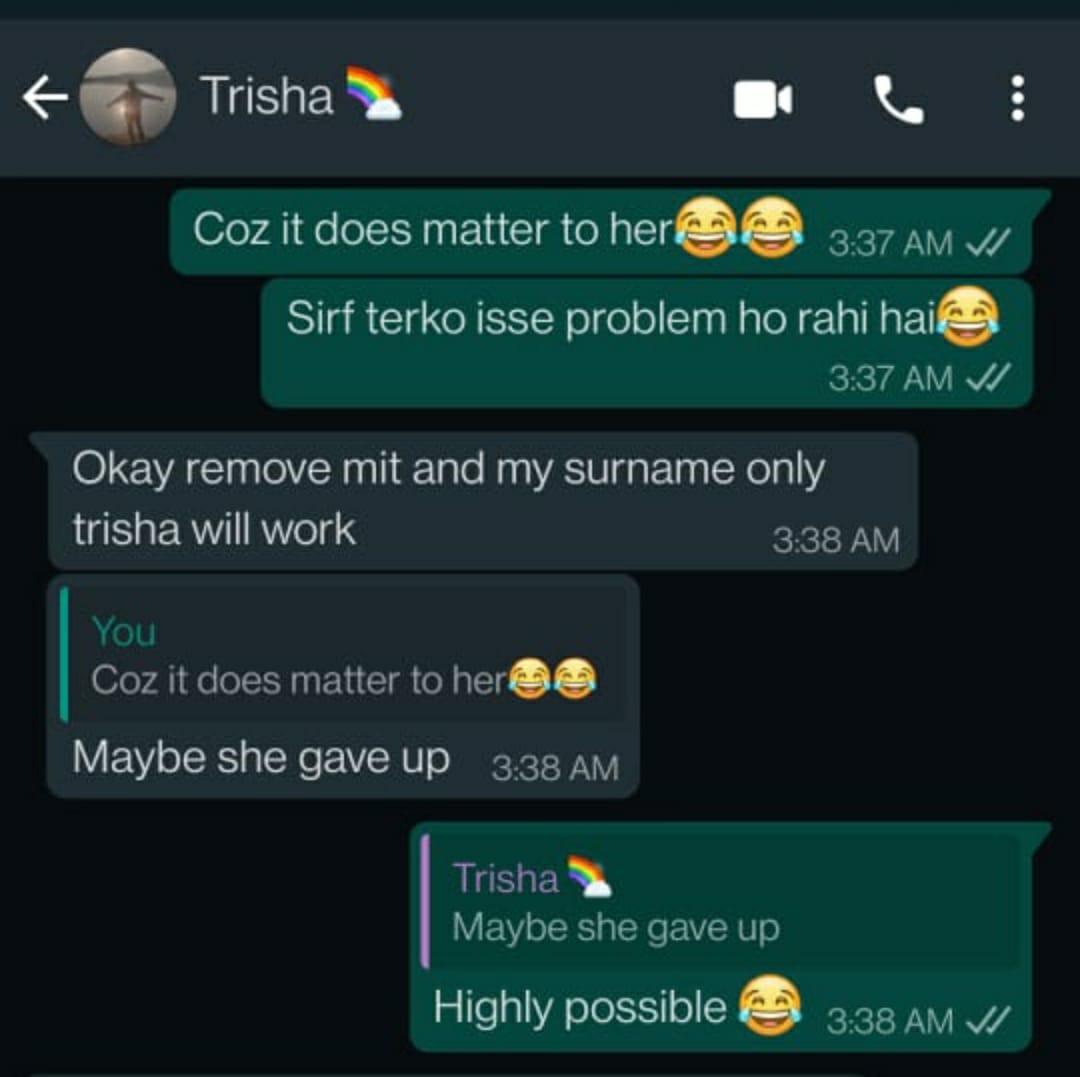Start a voice call with Trisha
Image resolution: width=1080 pixels, height=1077 pixels.
click(898, 100)
